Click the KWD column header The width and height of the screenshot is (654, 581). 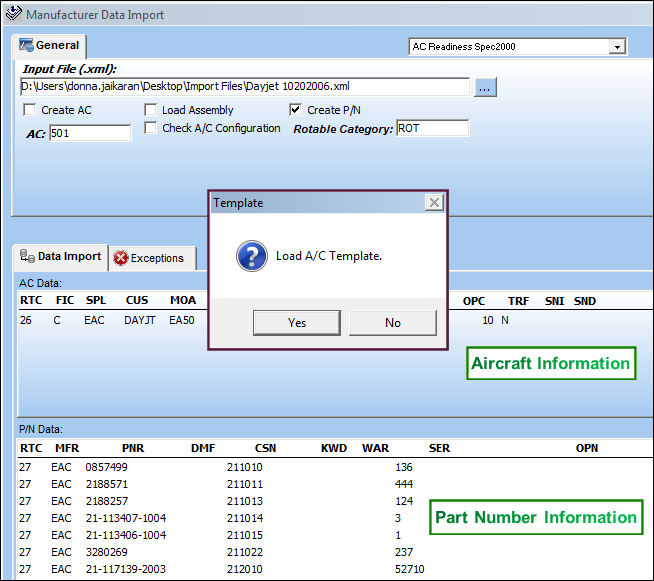pyautogui.click(x=334, y=448)
